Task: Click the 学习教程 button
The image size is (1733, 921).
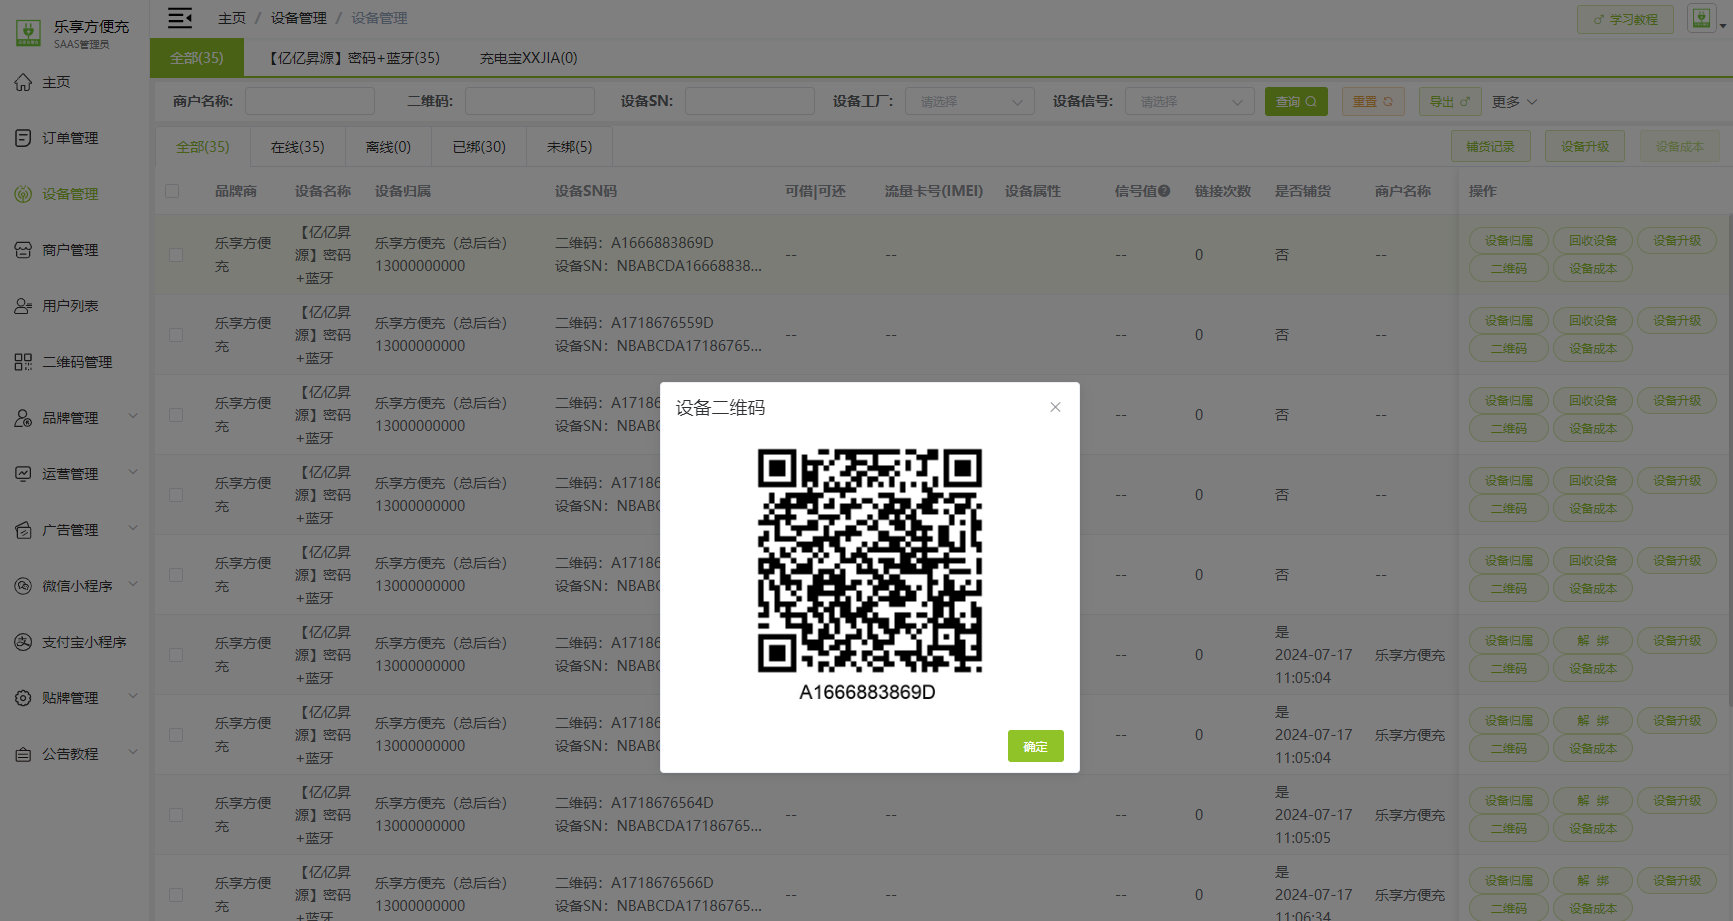Action: coord(1625,19)
